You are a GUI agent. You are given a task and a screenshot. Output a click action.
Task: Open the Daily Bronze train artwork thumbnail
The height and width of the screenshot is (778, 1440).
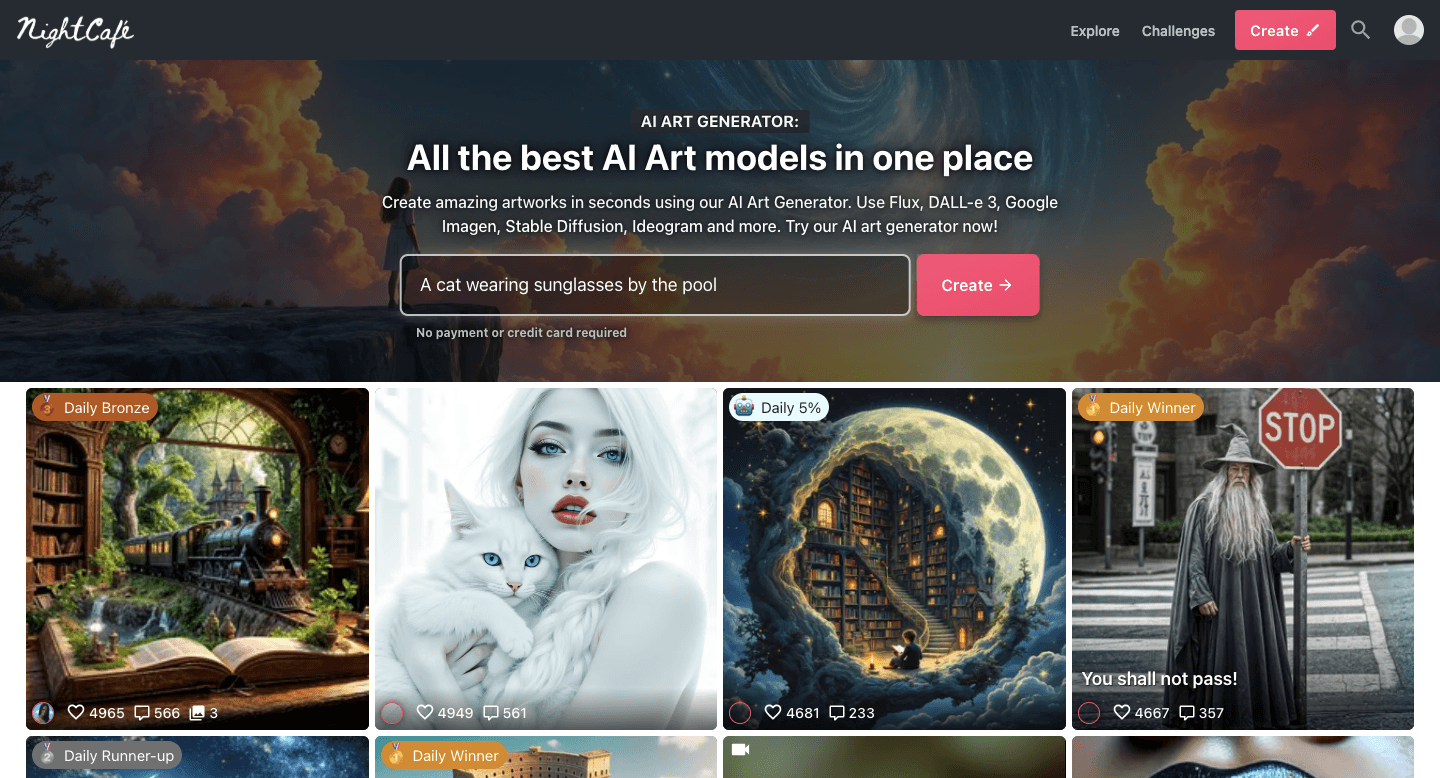(197, 559)
